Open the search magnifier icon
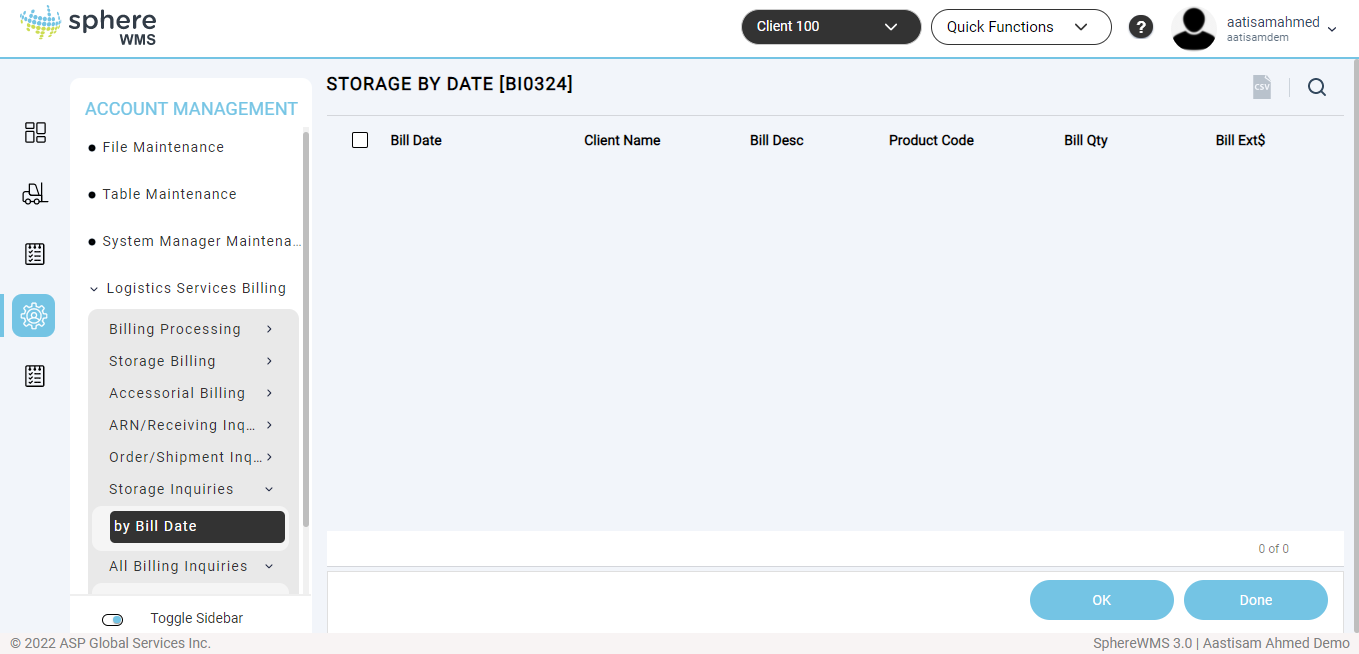This screenshot has width=1359, height=654. click(1317, 87)
